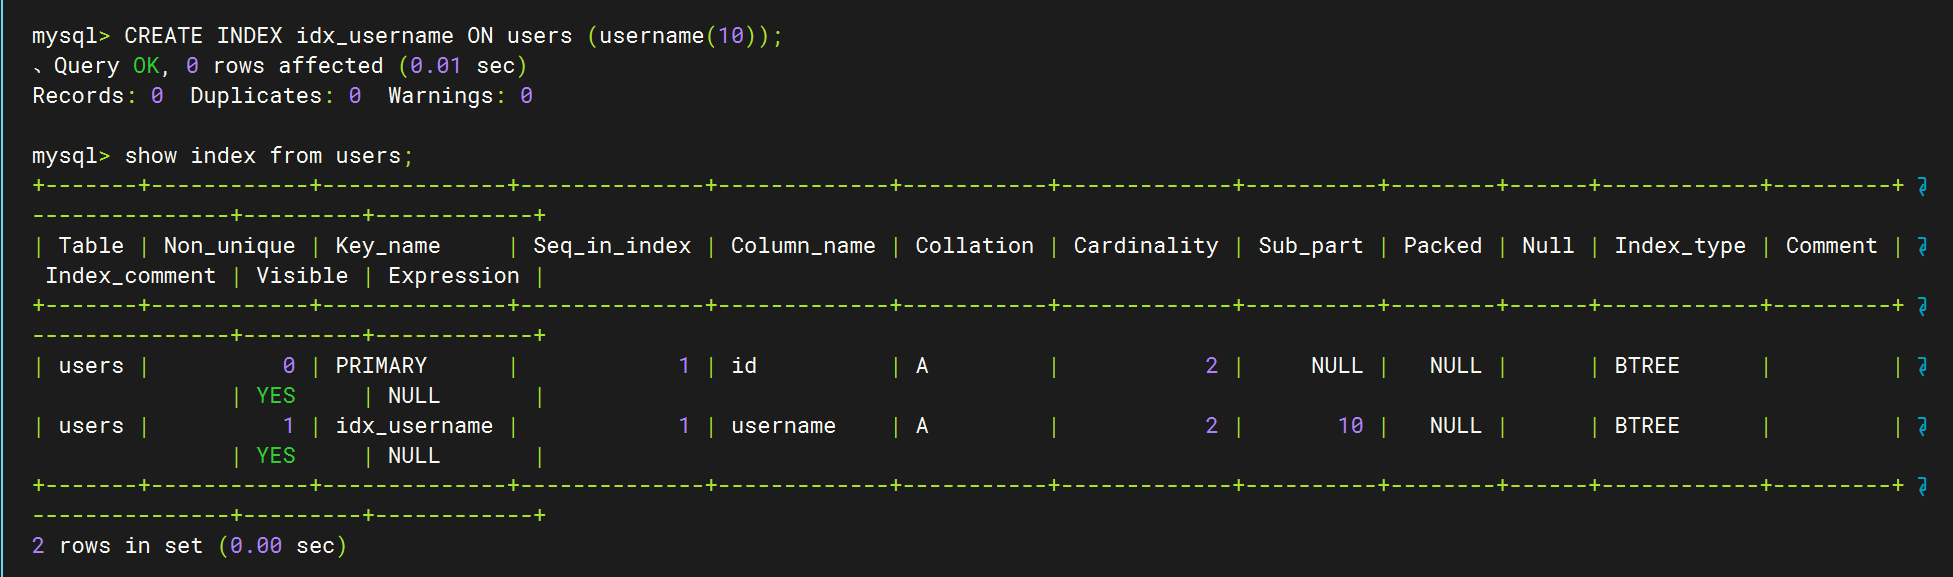Image resolution: width=1953 pixels, height=577 pixels.
Task: Click the Comment column header
Action: coord(1832,246)
